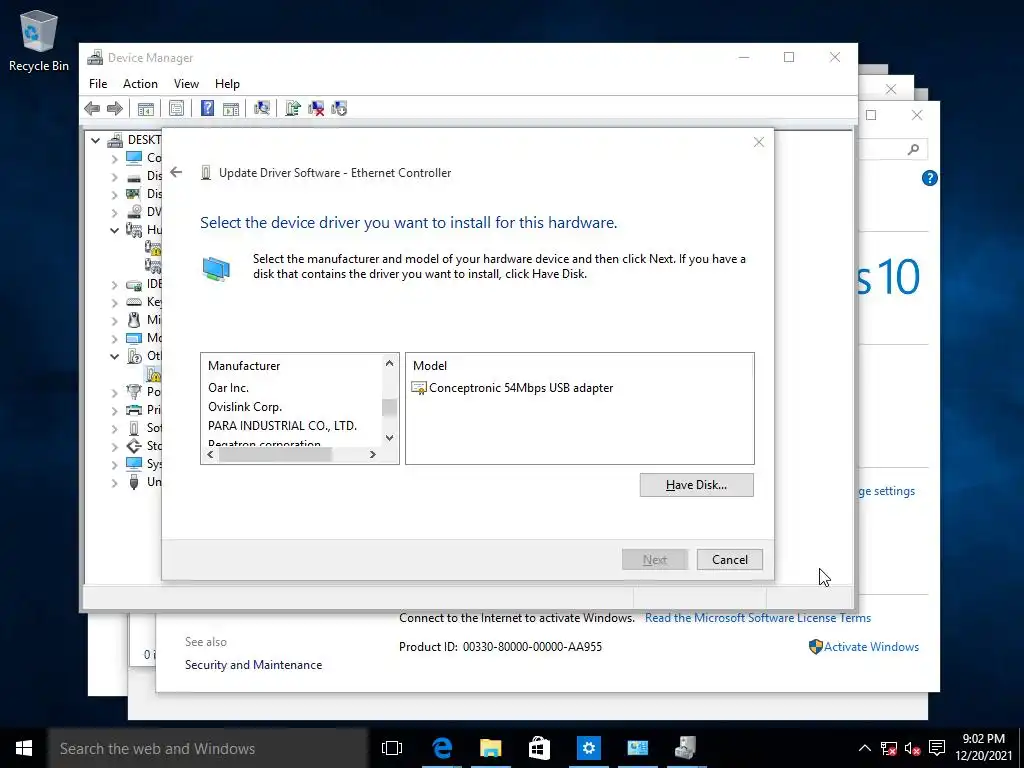
Task: Click the Forward arrow in Device Manager toolbar
Action: [114, 108]
